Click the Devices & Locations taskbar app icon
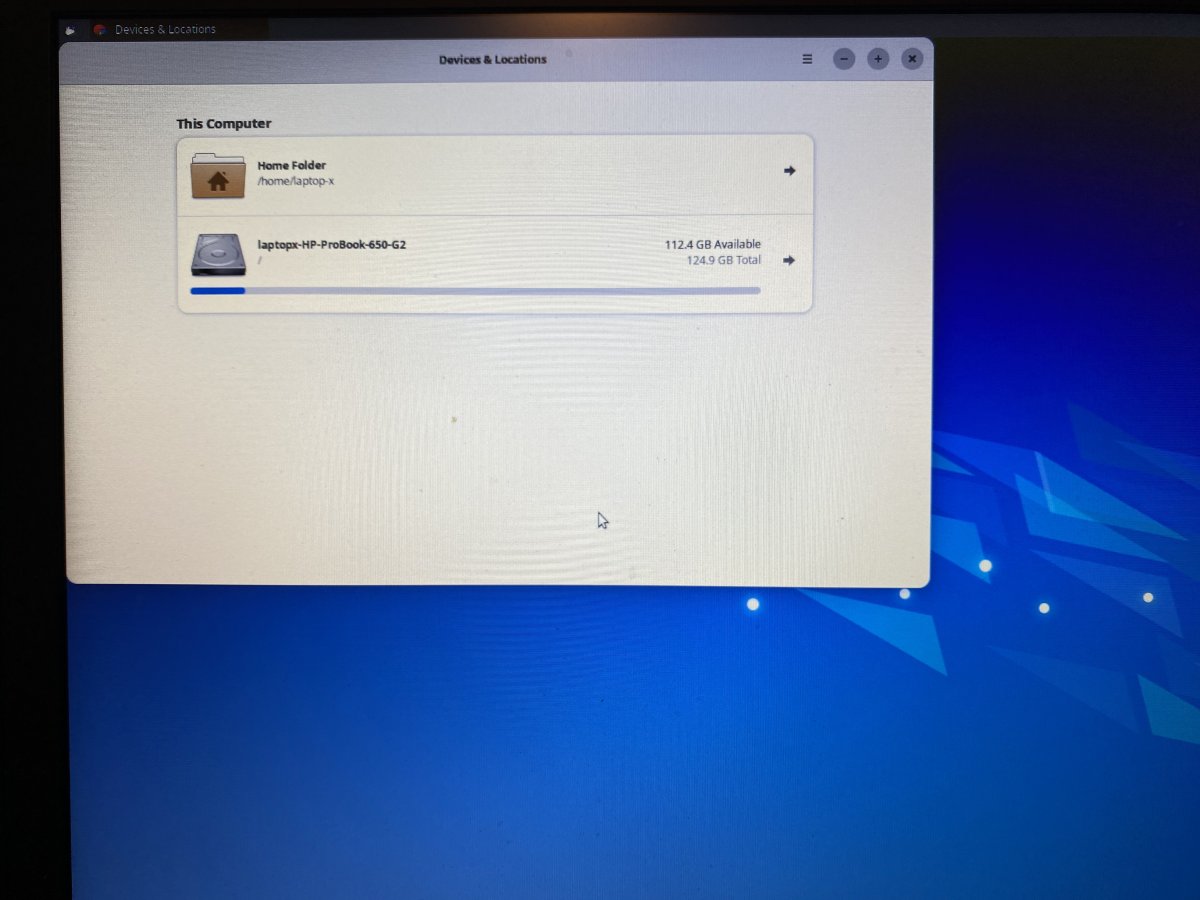The height and width of the screenshot is (900, 1200). (x=100, y=30)
